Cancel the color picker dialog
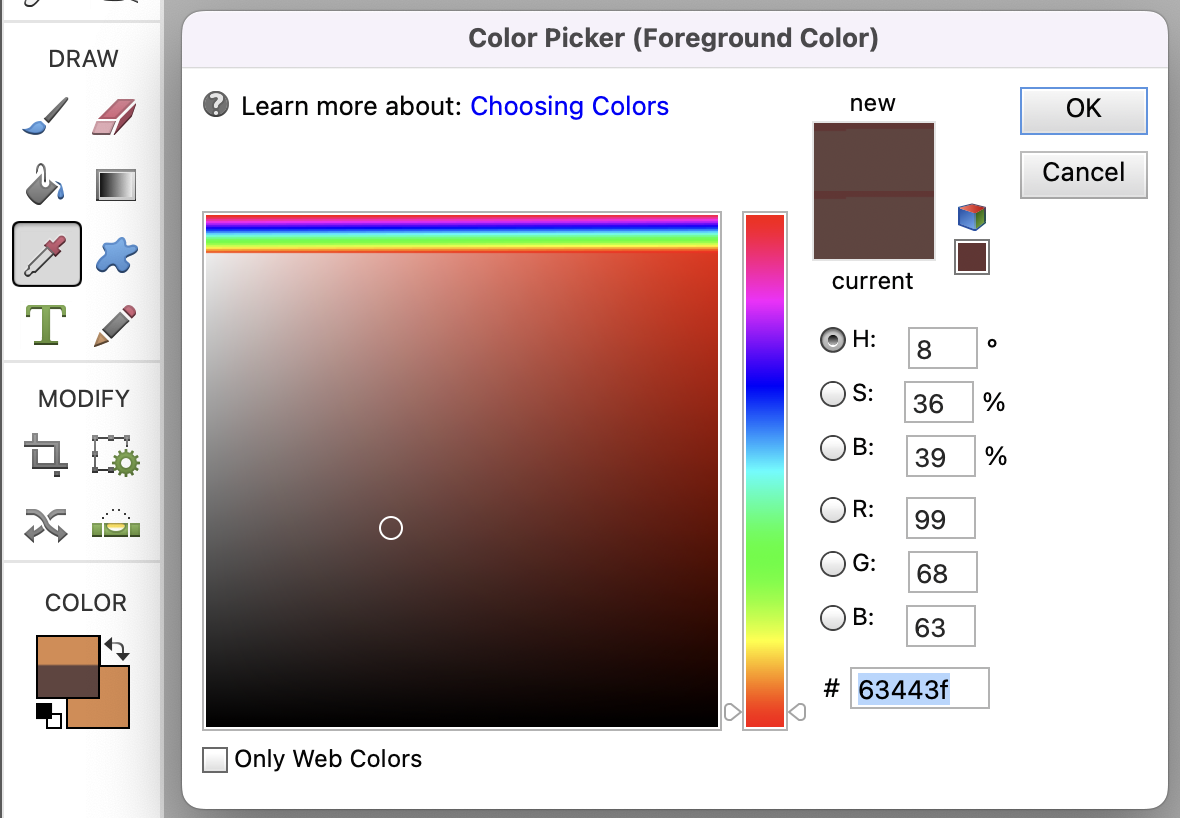 pos(1083,174)
